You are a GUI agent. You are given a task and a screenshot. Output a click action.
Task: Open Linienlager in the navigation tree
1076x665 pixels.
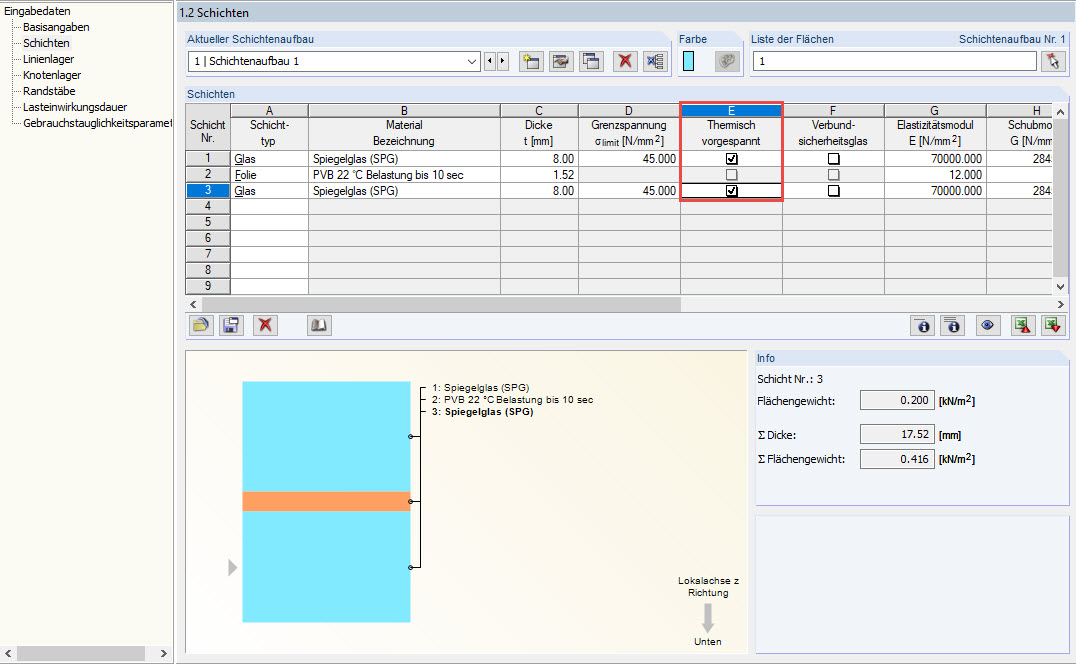[49, 59]
